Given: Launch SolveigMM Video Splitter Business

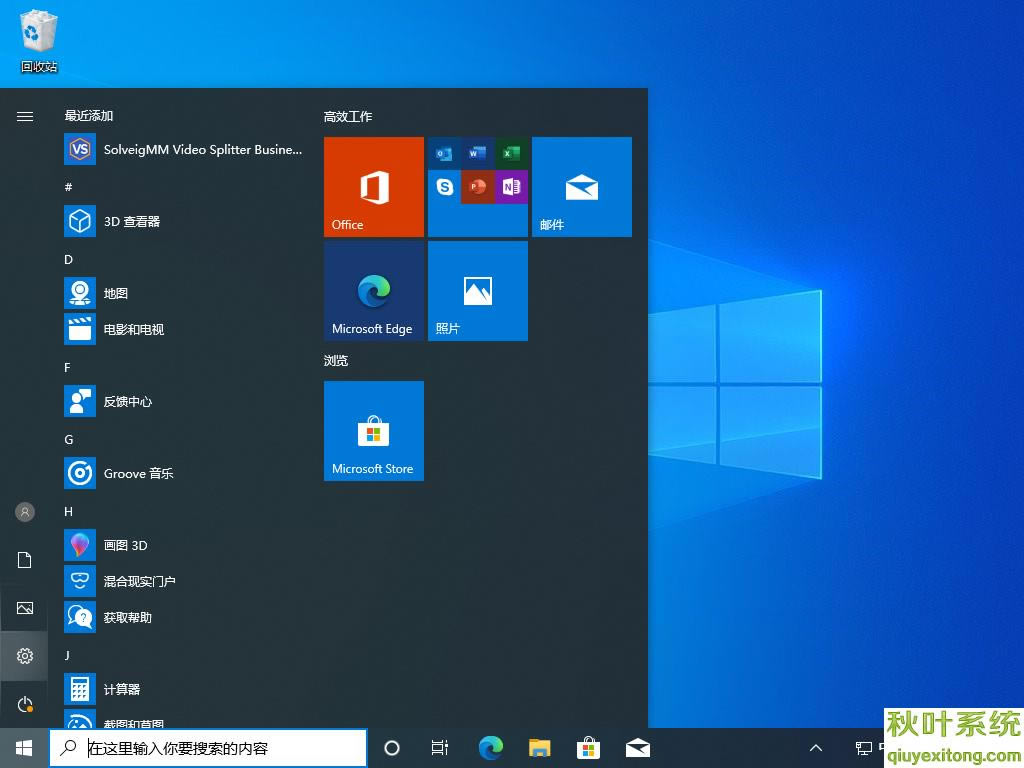Looking at the screenshot, I should click(x=184, y=150).
